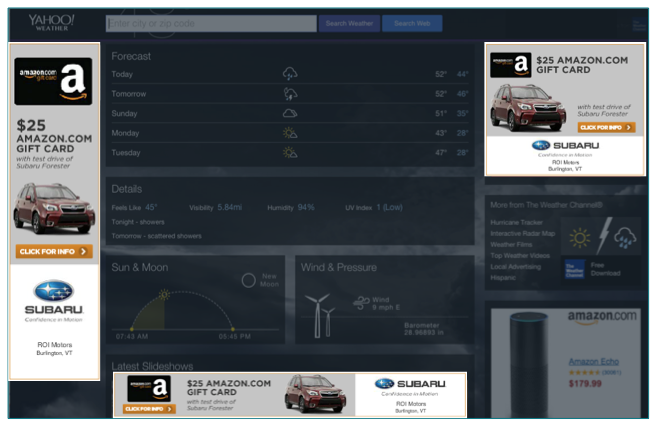Click Tuesday's partly sunny forecast icon
658x426 pixels.
point(290,152)
